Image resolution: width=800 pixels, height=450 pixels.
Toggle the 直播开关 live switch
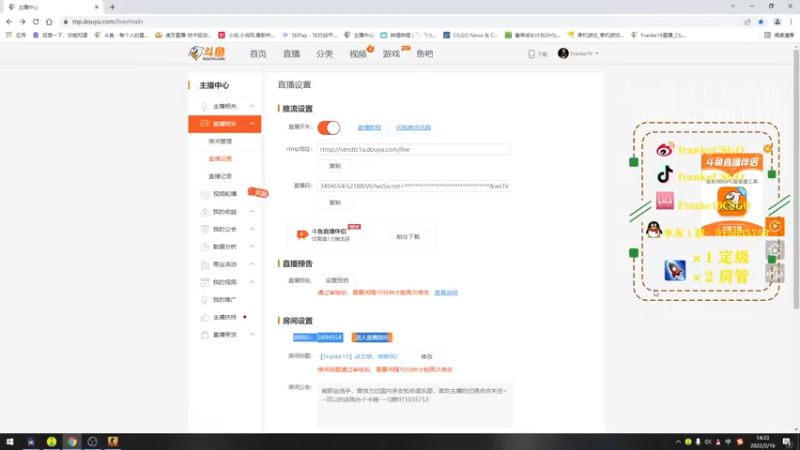pos(329,128)
